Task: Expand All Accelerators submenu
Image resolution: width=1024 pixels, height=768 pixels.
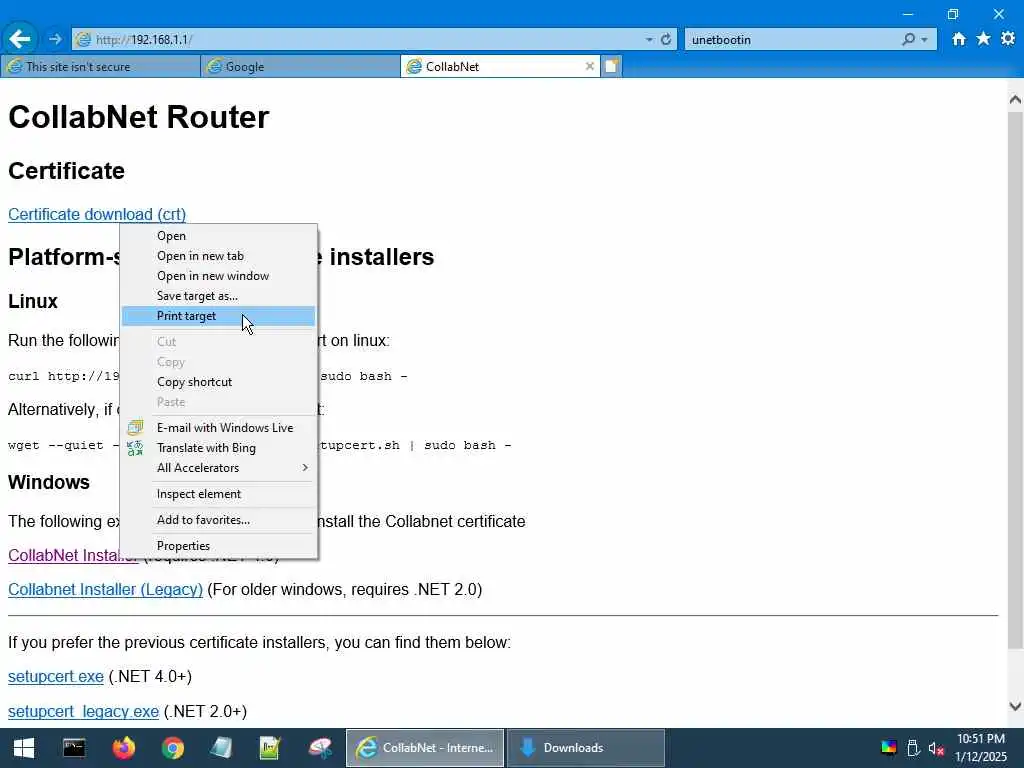Action: pyautogui.click(x=218, y=468)
